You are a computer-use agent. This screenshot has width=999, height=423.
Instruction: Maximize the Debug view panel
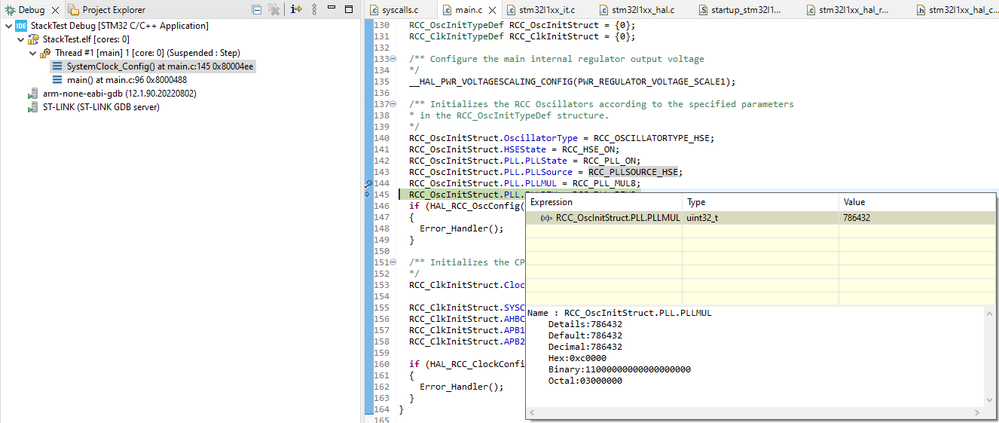click(349, 9)
